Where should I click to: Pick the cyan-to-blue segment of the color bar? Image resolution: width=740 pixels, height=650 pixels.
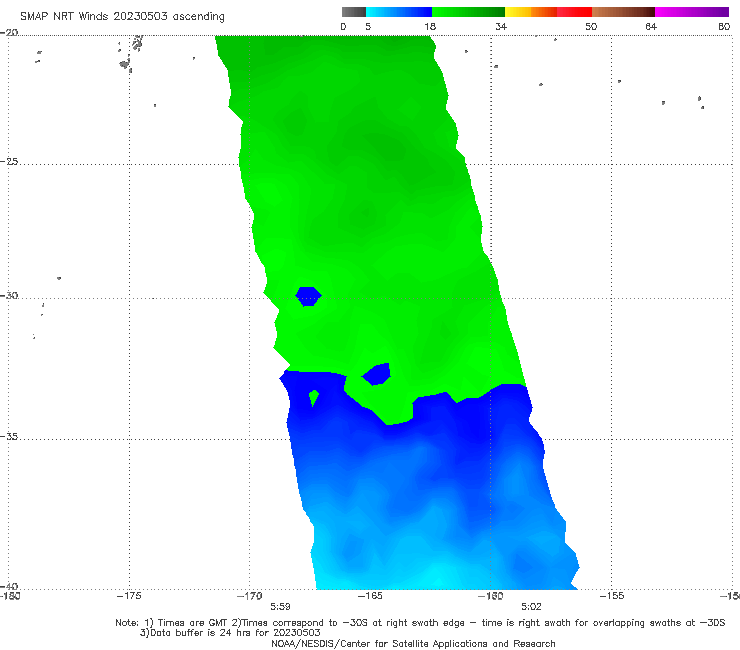(x=399, y=12)
